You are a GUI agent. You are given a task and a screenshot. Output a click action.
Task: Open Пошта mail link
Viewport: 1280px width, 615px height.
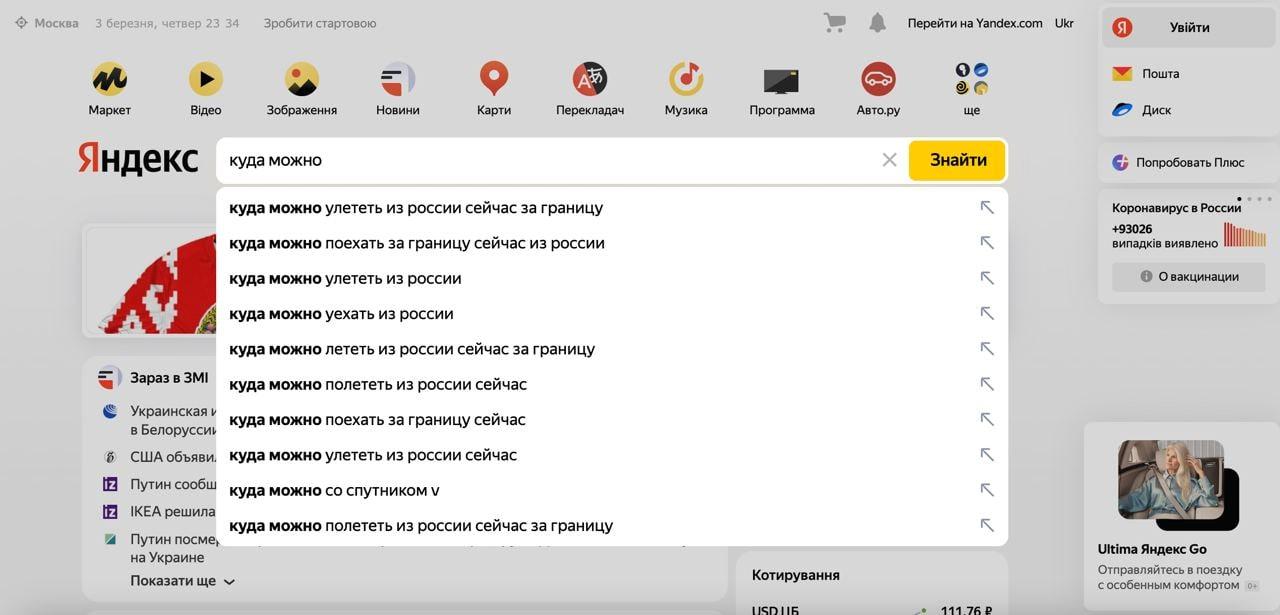(1146, 74)
